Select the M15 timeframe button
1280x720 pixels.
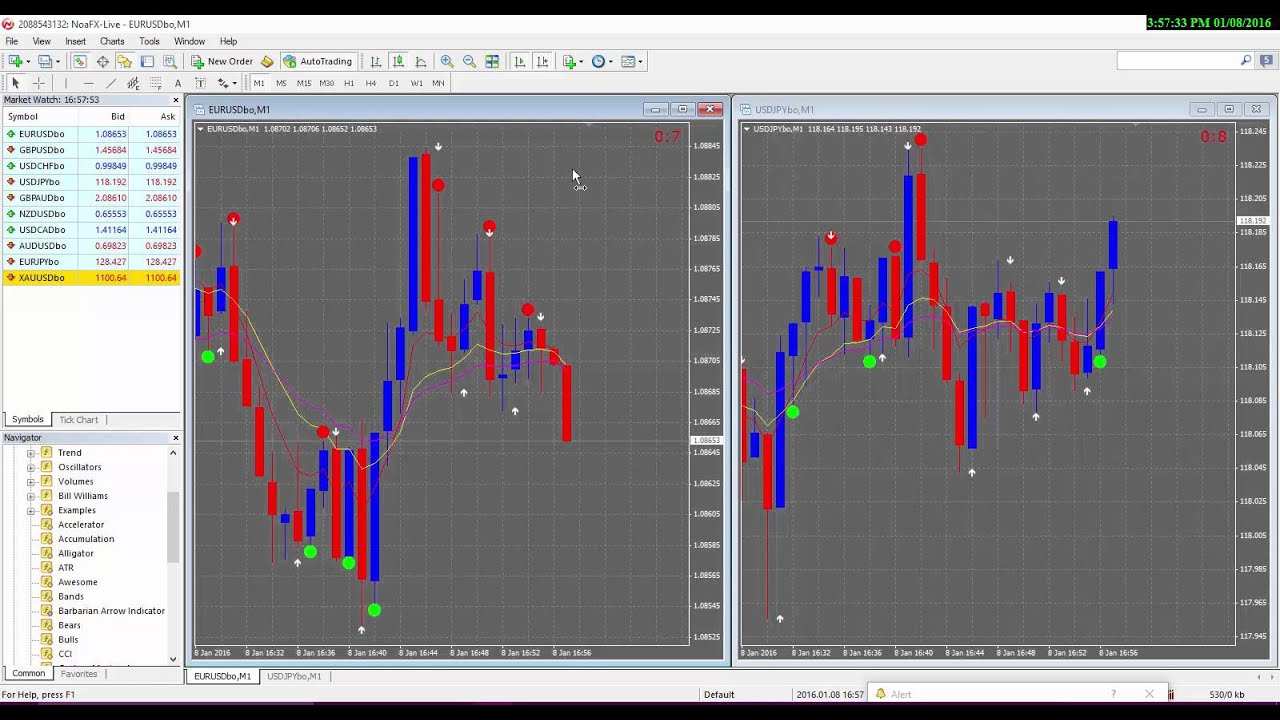tap(303, 83)
